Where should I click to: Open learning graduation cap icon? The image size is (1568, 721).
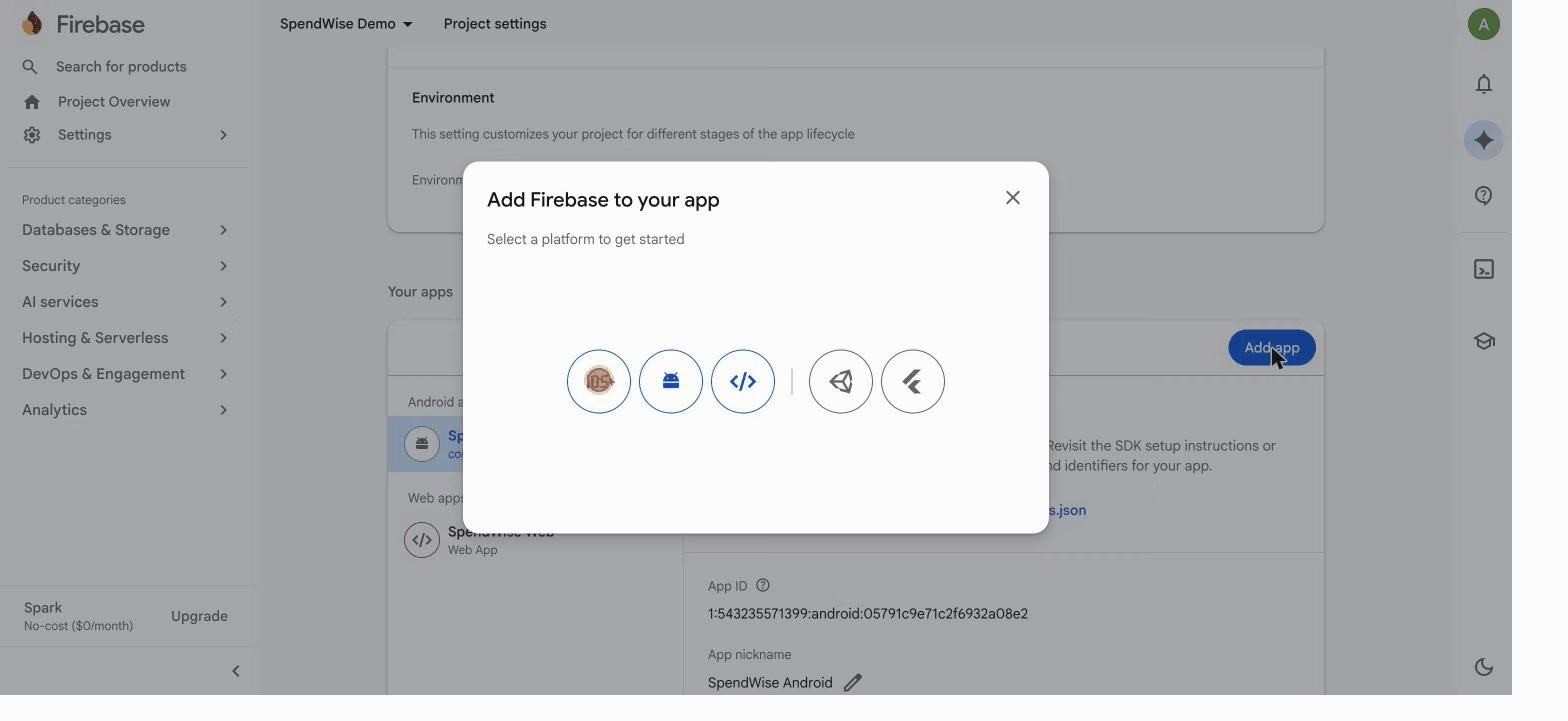click(x=1484, y=341)
